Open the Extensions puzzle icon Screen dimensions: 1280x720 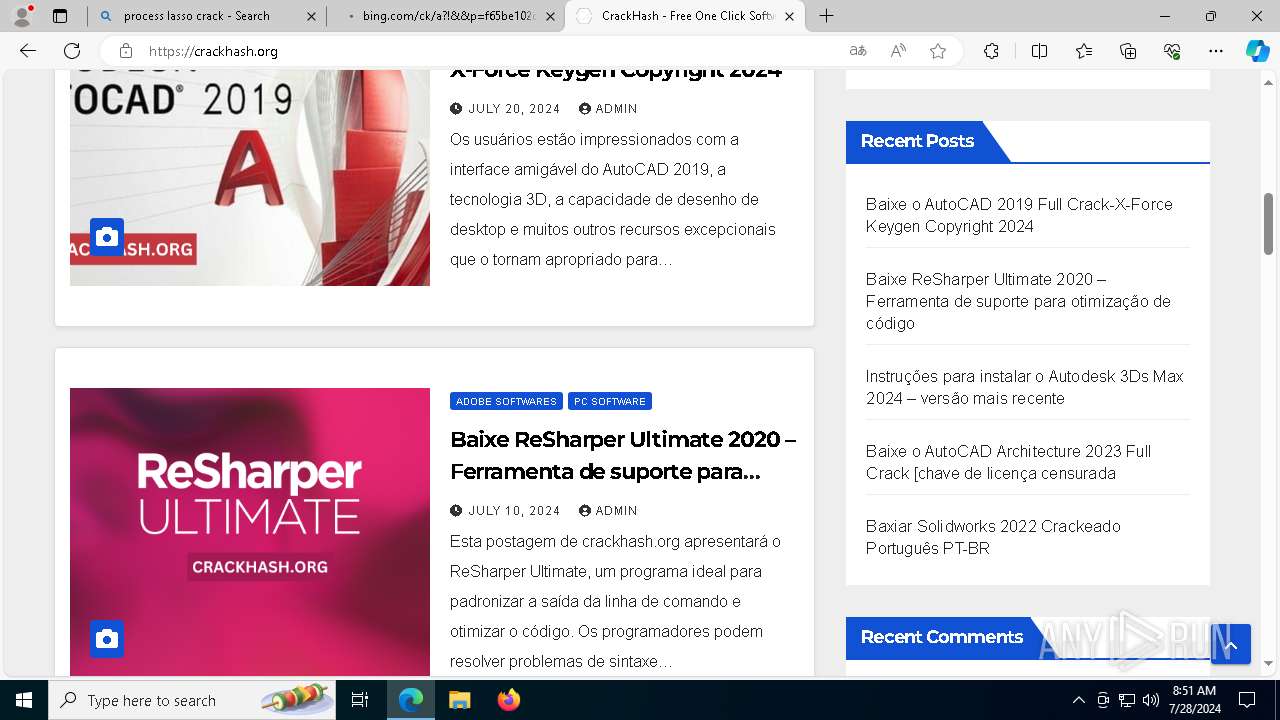[x=991, y=51]
